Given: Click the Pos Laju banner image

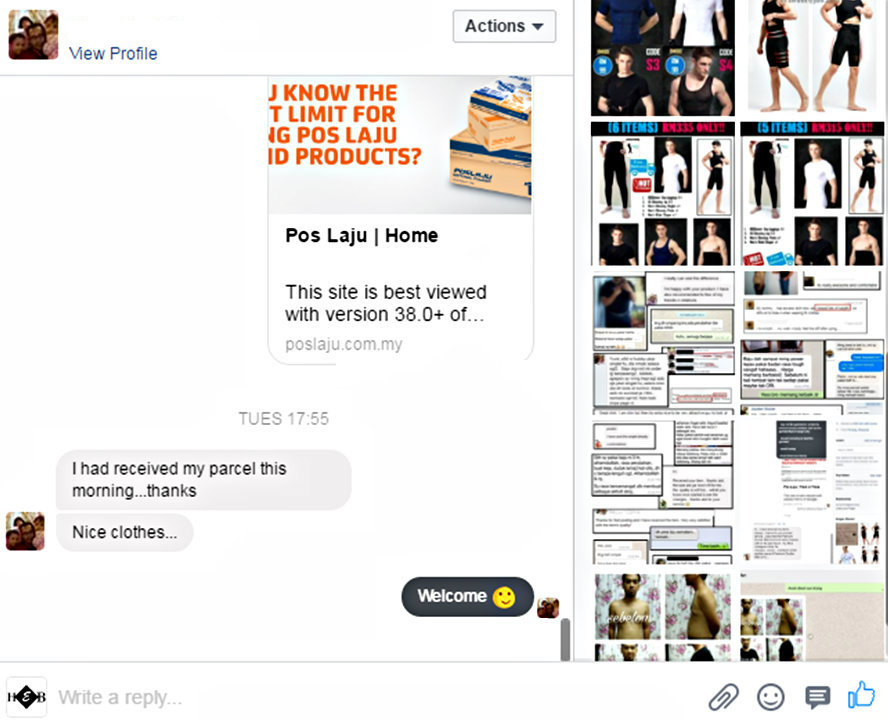Looking at the screenshot, I should click(400, 145).
